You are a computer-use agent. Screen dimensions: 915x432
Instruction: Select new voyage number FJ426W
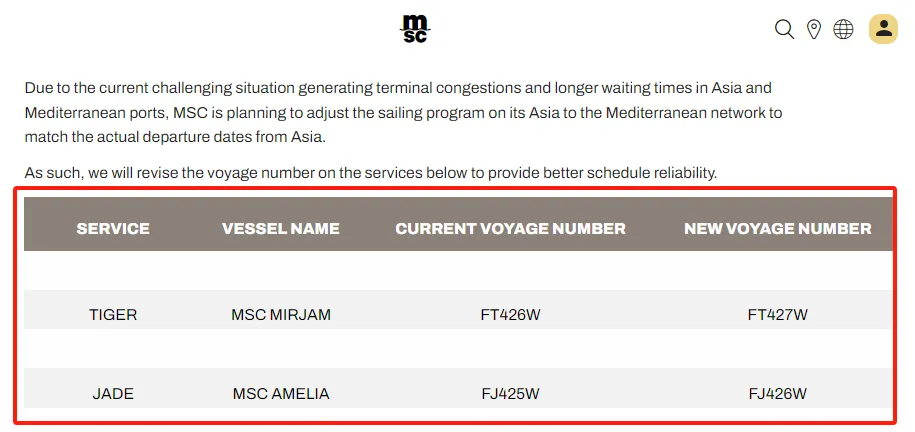click(x=778, y=393)
